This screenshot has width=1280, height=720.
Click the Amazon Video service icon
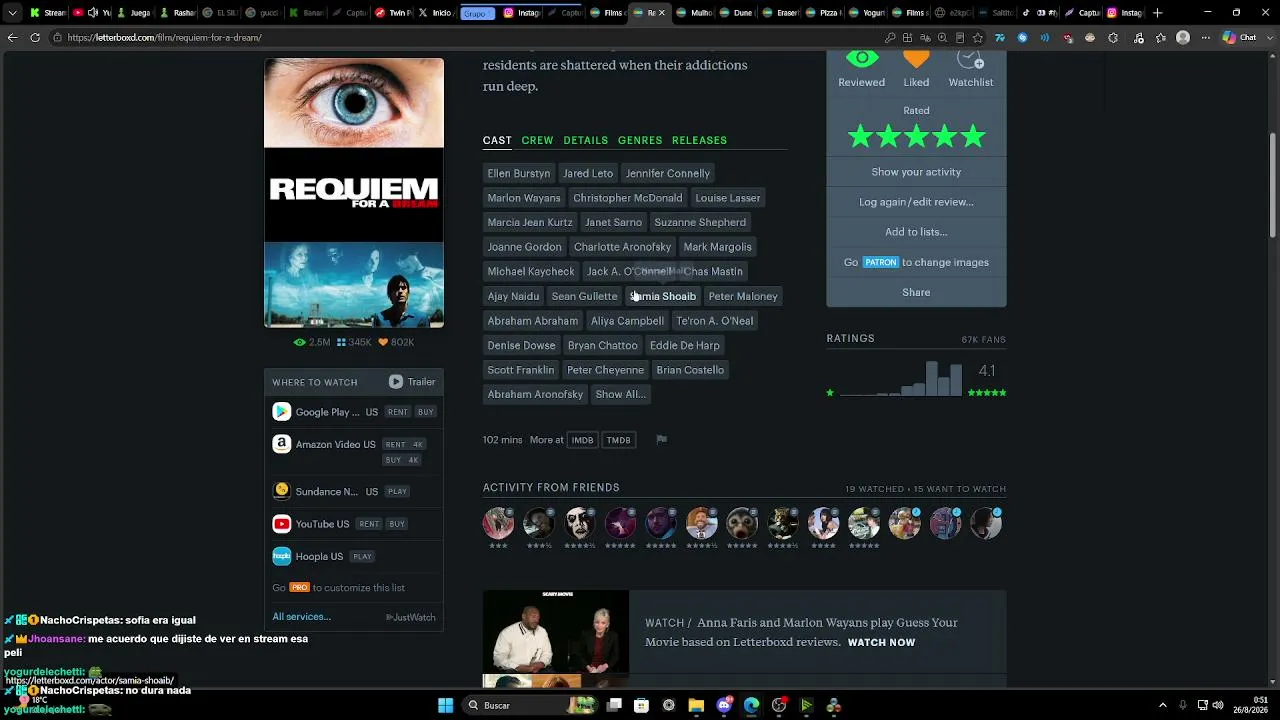[x=282, y=444]
